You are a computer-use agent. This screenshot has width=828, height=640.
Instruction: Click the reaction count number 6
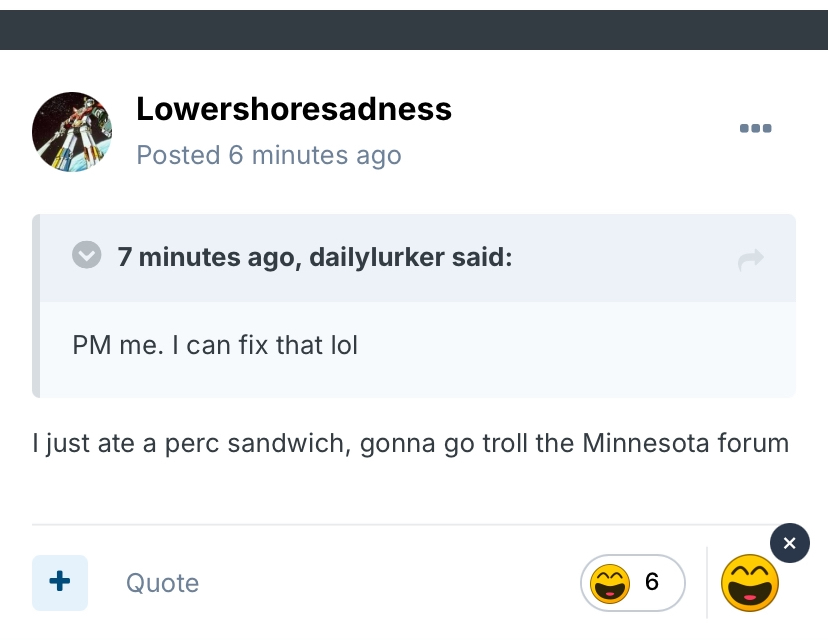(652, 582)
